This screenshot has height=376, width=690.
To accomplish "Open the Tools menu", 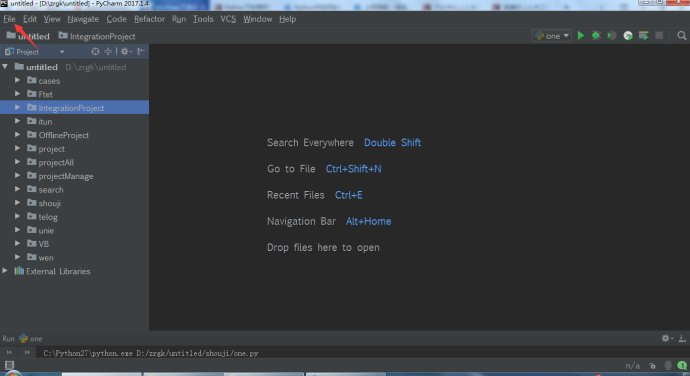I will click(203, 19).
